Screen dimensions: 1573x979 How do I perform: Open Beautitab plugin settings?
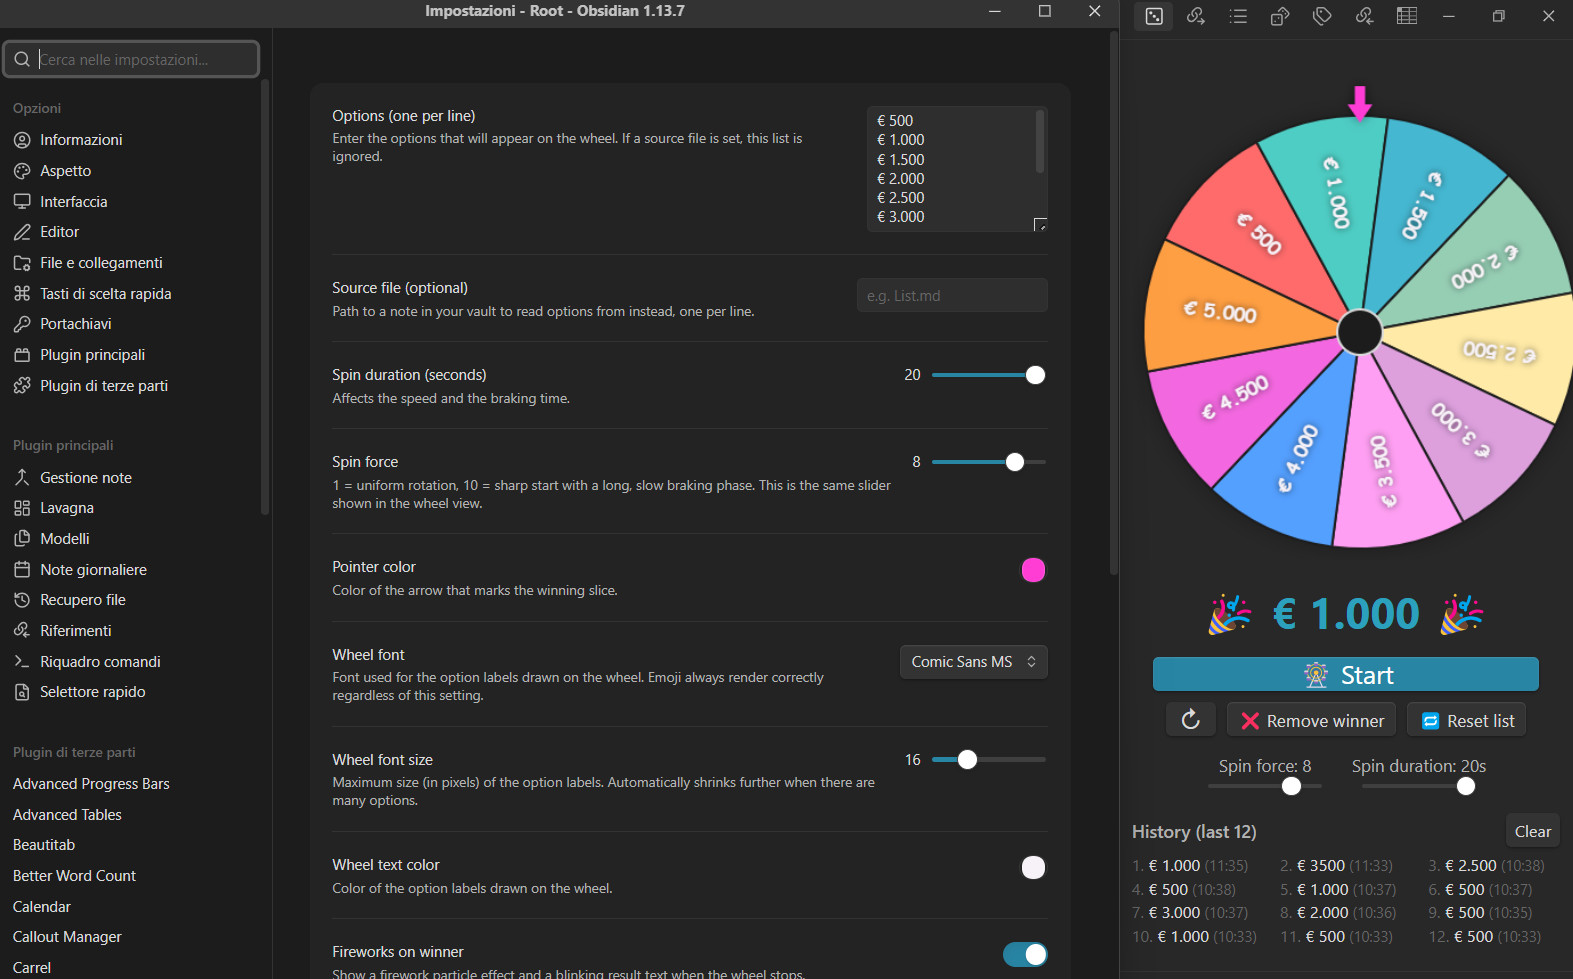44,845
